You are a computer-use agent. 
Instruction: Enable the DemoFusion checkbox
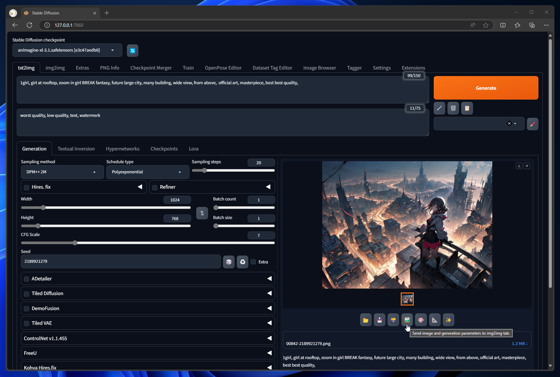pyautogui.click(x=26, y=308)
